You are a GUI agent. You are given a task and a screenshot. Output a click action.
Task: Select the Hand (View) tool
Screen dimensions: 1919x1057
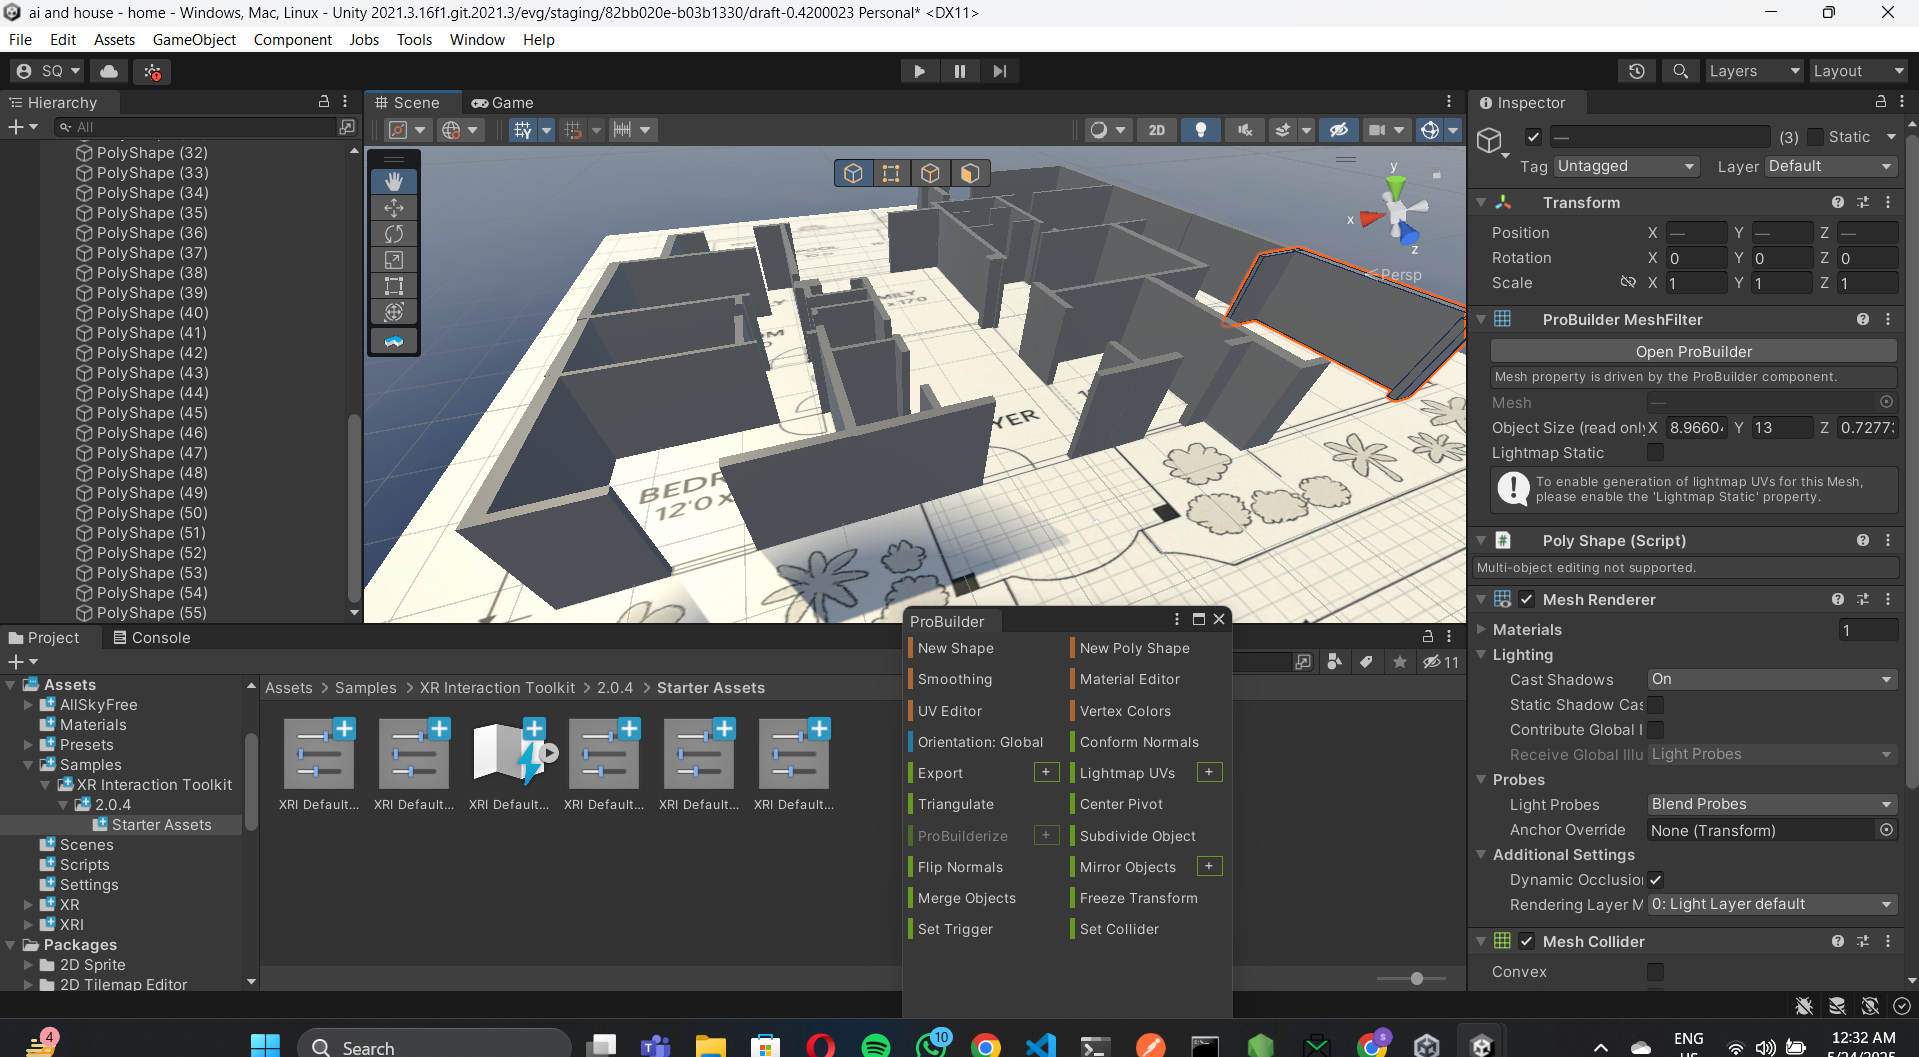pyautogui.click(x=394, y=181)
